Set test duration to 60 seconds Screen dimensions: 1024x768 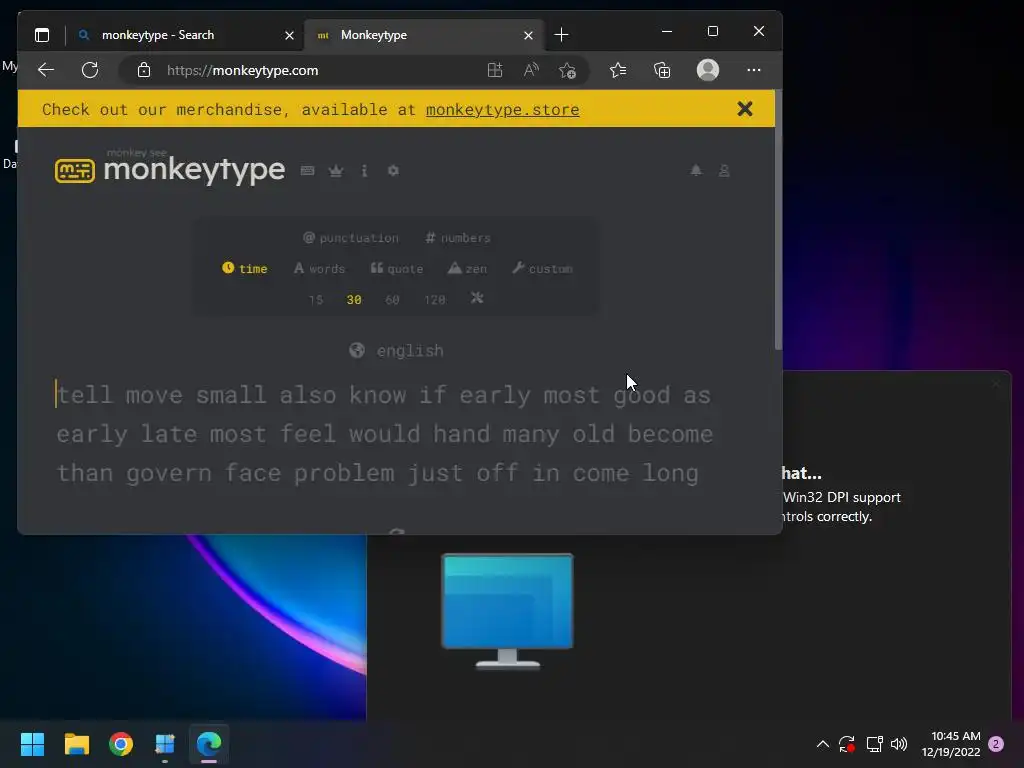392,300
